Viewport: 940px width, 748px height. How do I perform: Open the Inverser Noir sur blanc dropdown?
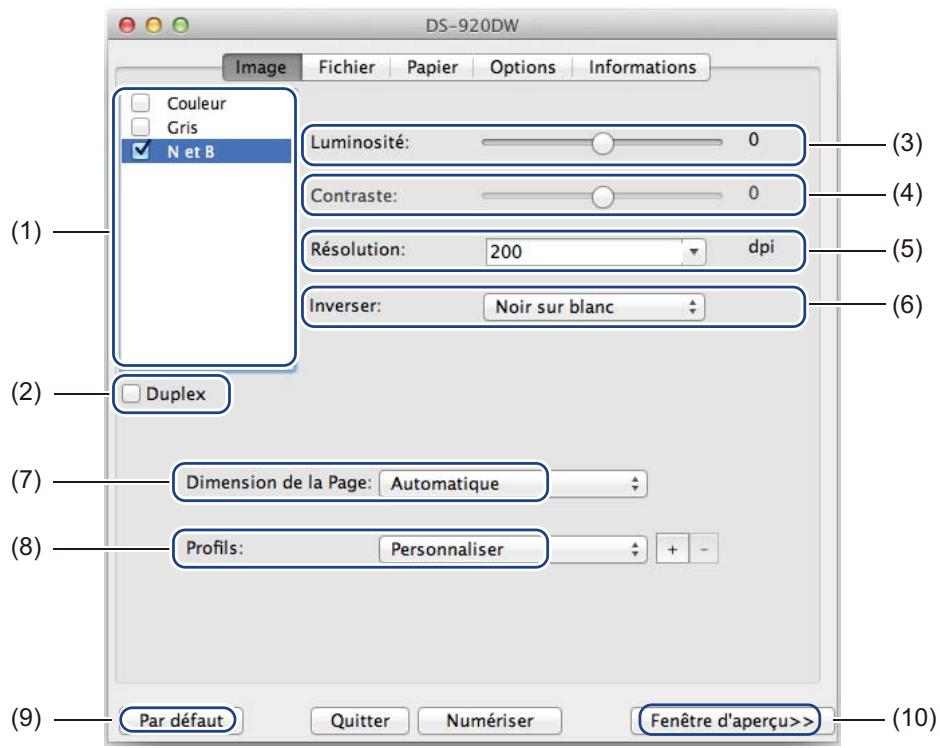pyautogui.click(x=593, y=307)
